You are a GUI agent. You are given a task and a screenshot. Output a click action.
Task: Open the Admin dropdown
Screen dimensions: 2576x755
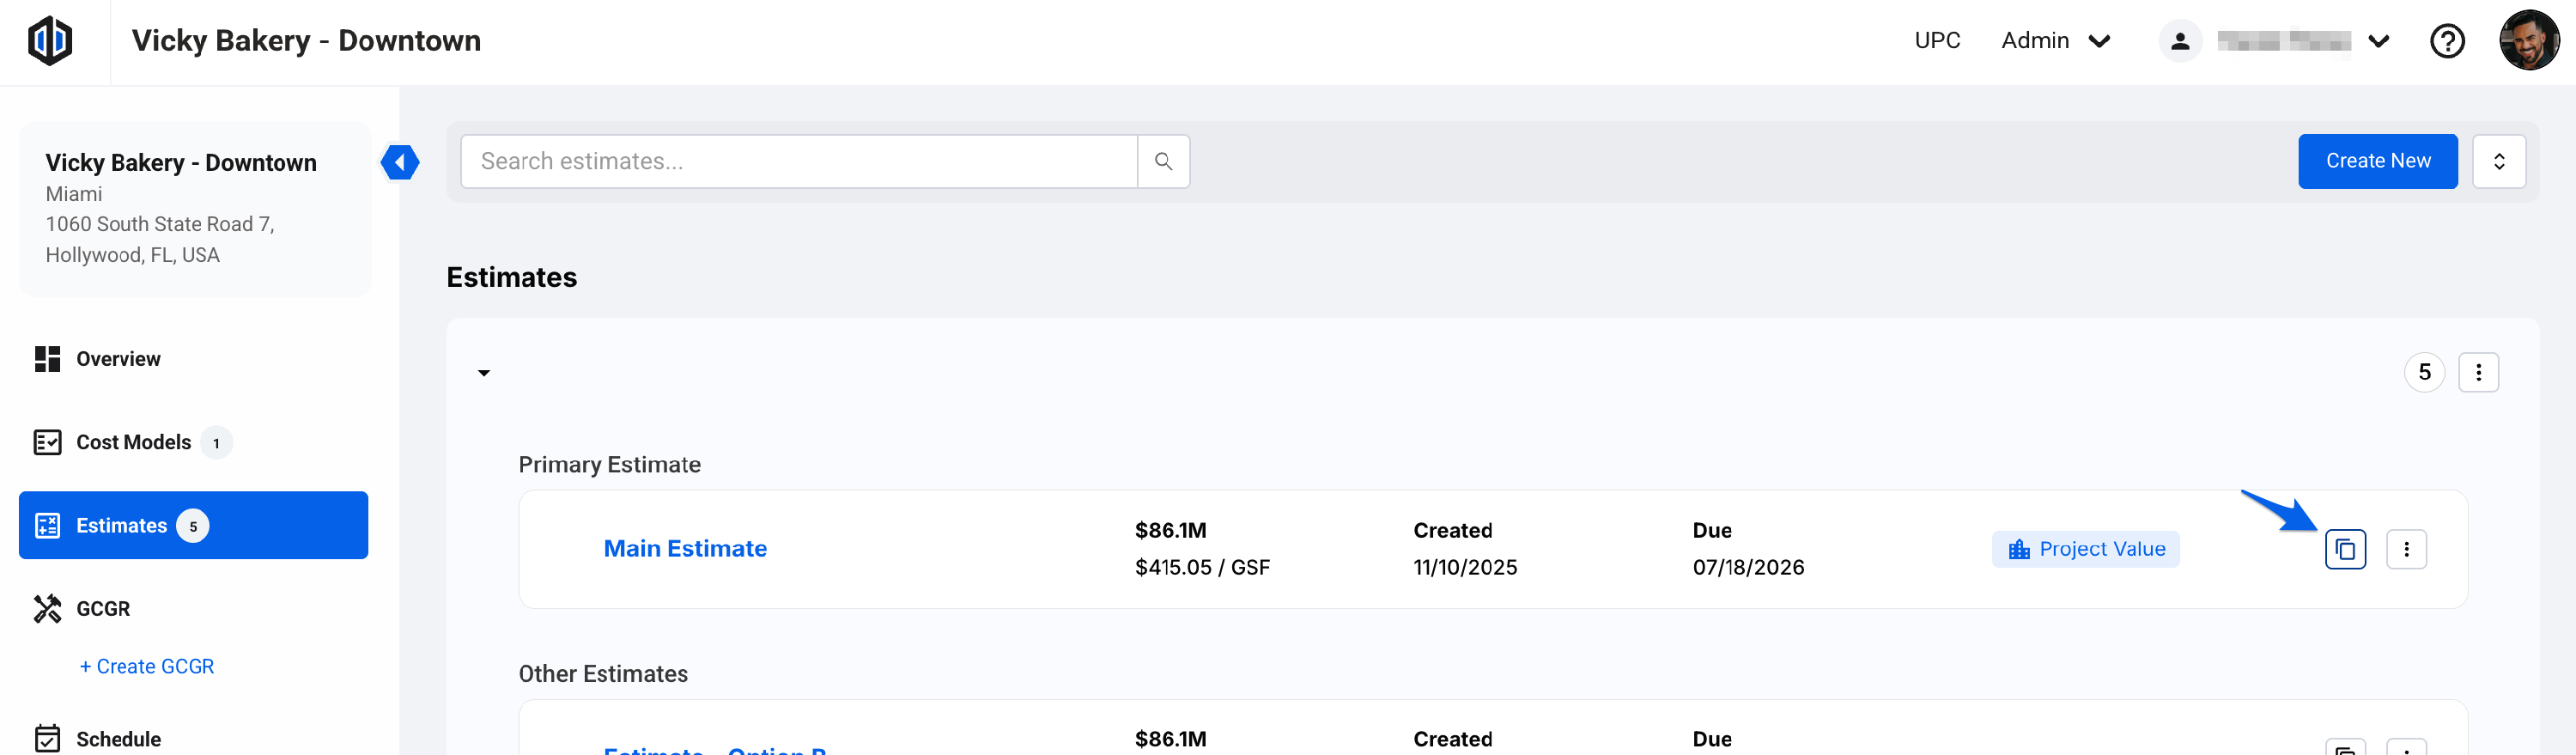[2055, 41]
